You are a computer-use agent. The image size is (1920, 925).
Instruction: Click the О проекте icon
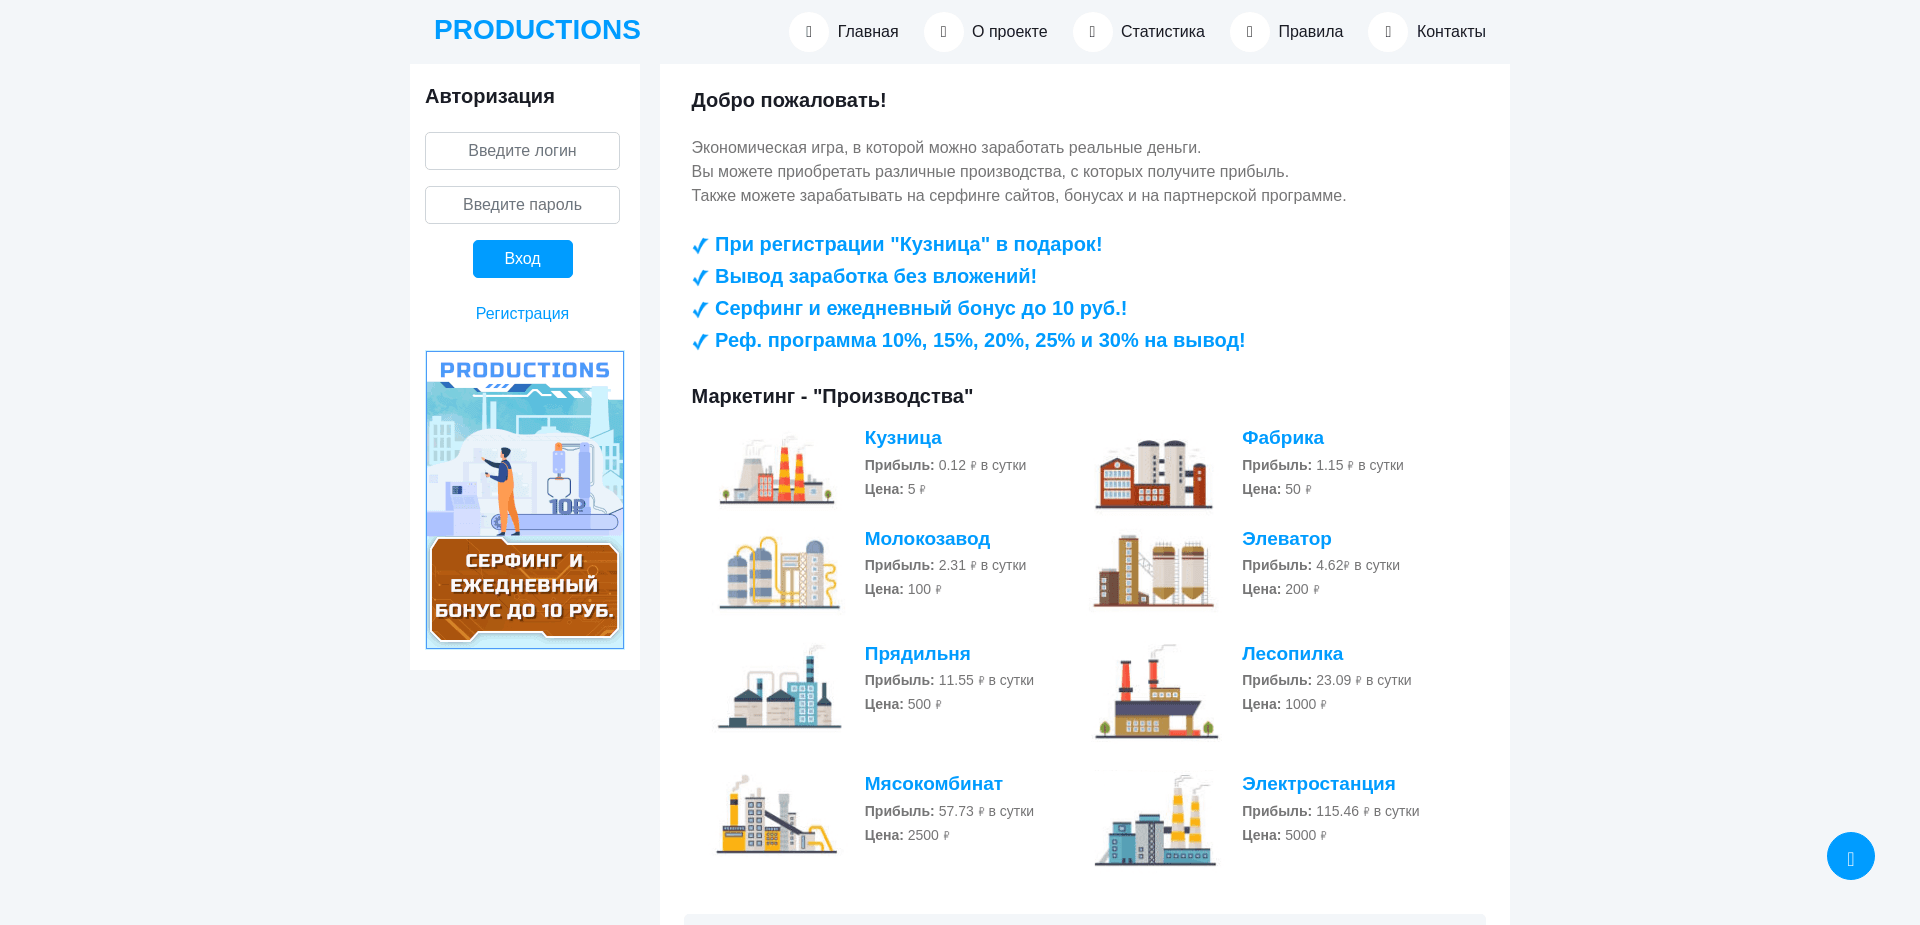click(x=943, y=31)
